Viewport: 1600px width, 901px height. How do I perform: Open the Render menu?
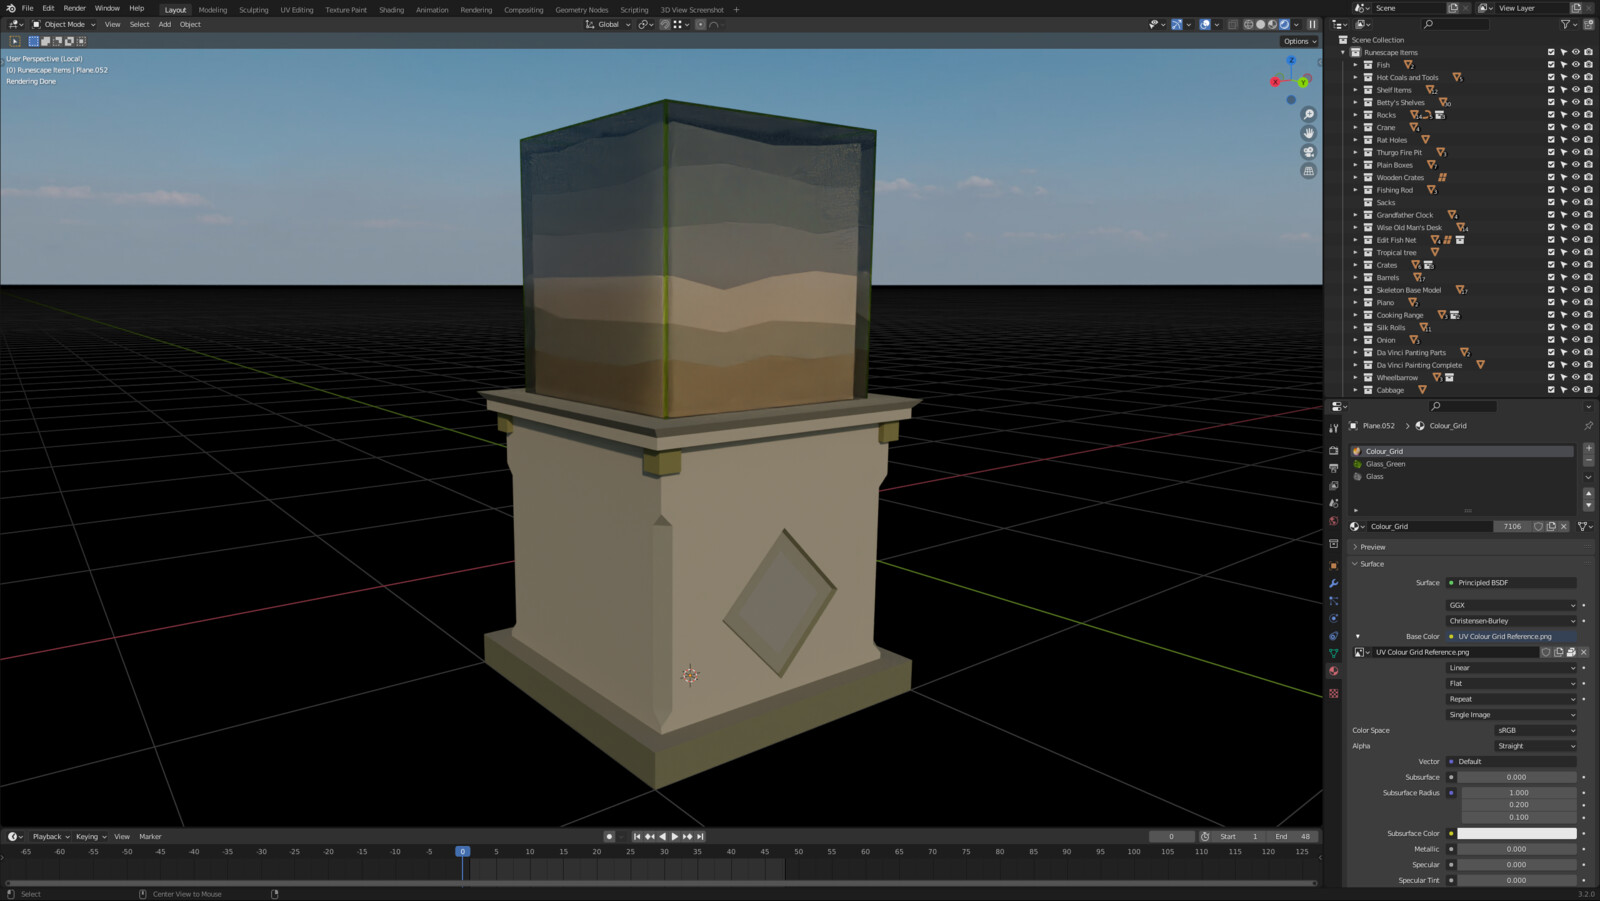pyautogui.click(x=74, y=8)
